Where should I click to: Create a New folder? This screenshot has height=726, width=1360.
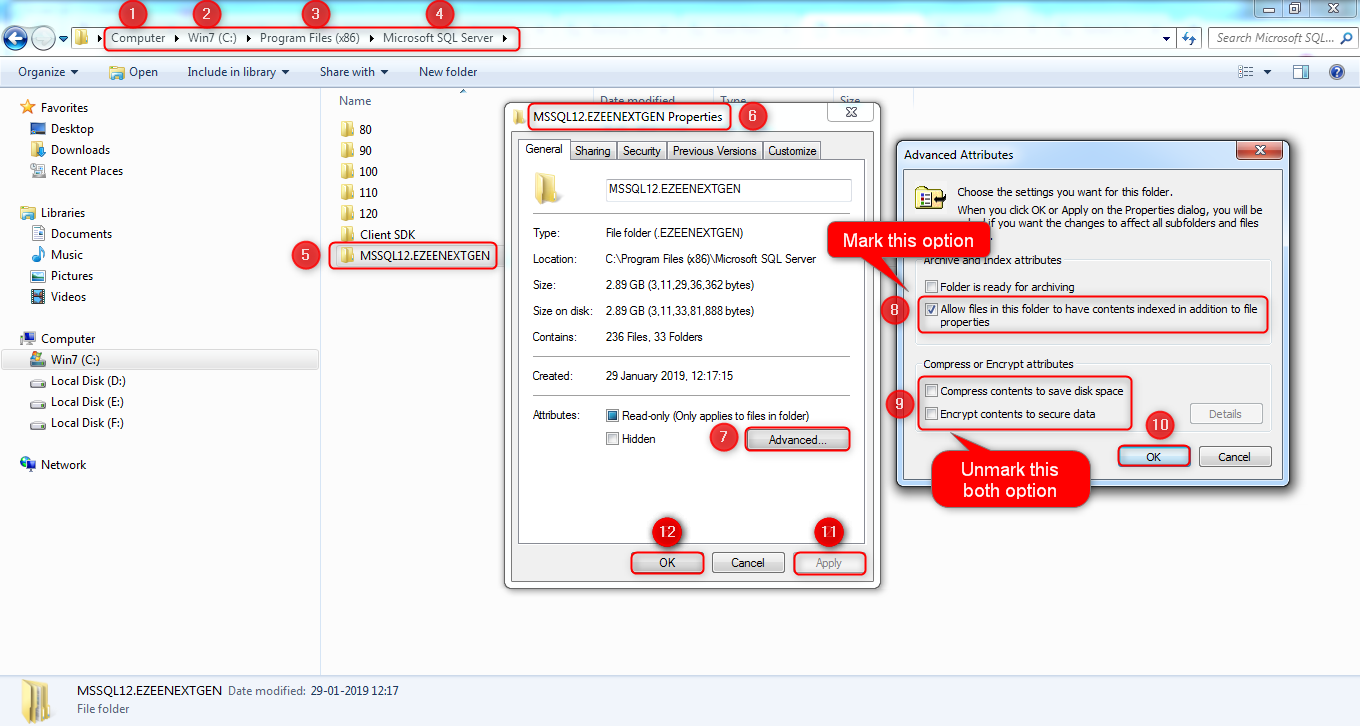(x=448, y=72)
